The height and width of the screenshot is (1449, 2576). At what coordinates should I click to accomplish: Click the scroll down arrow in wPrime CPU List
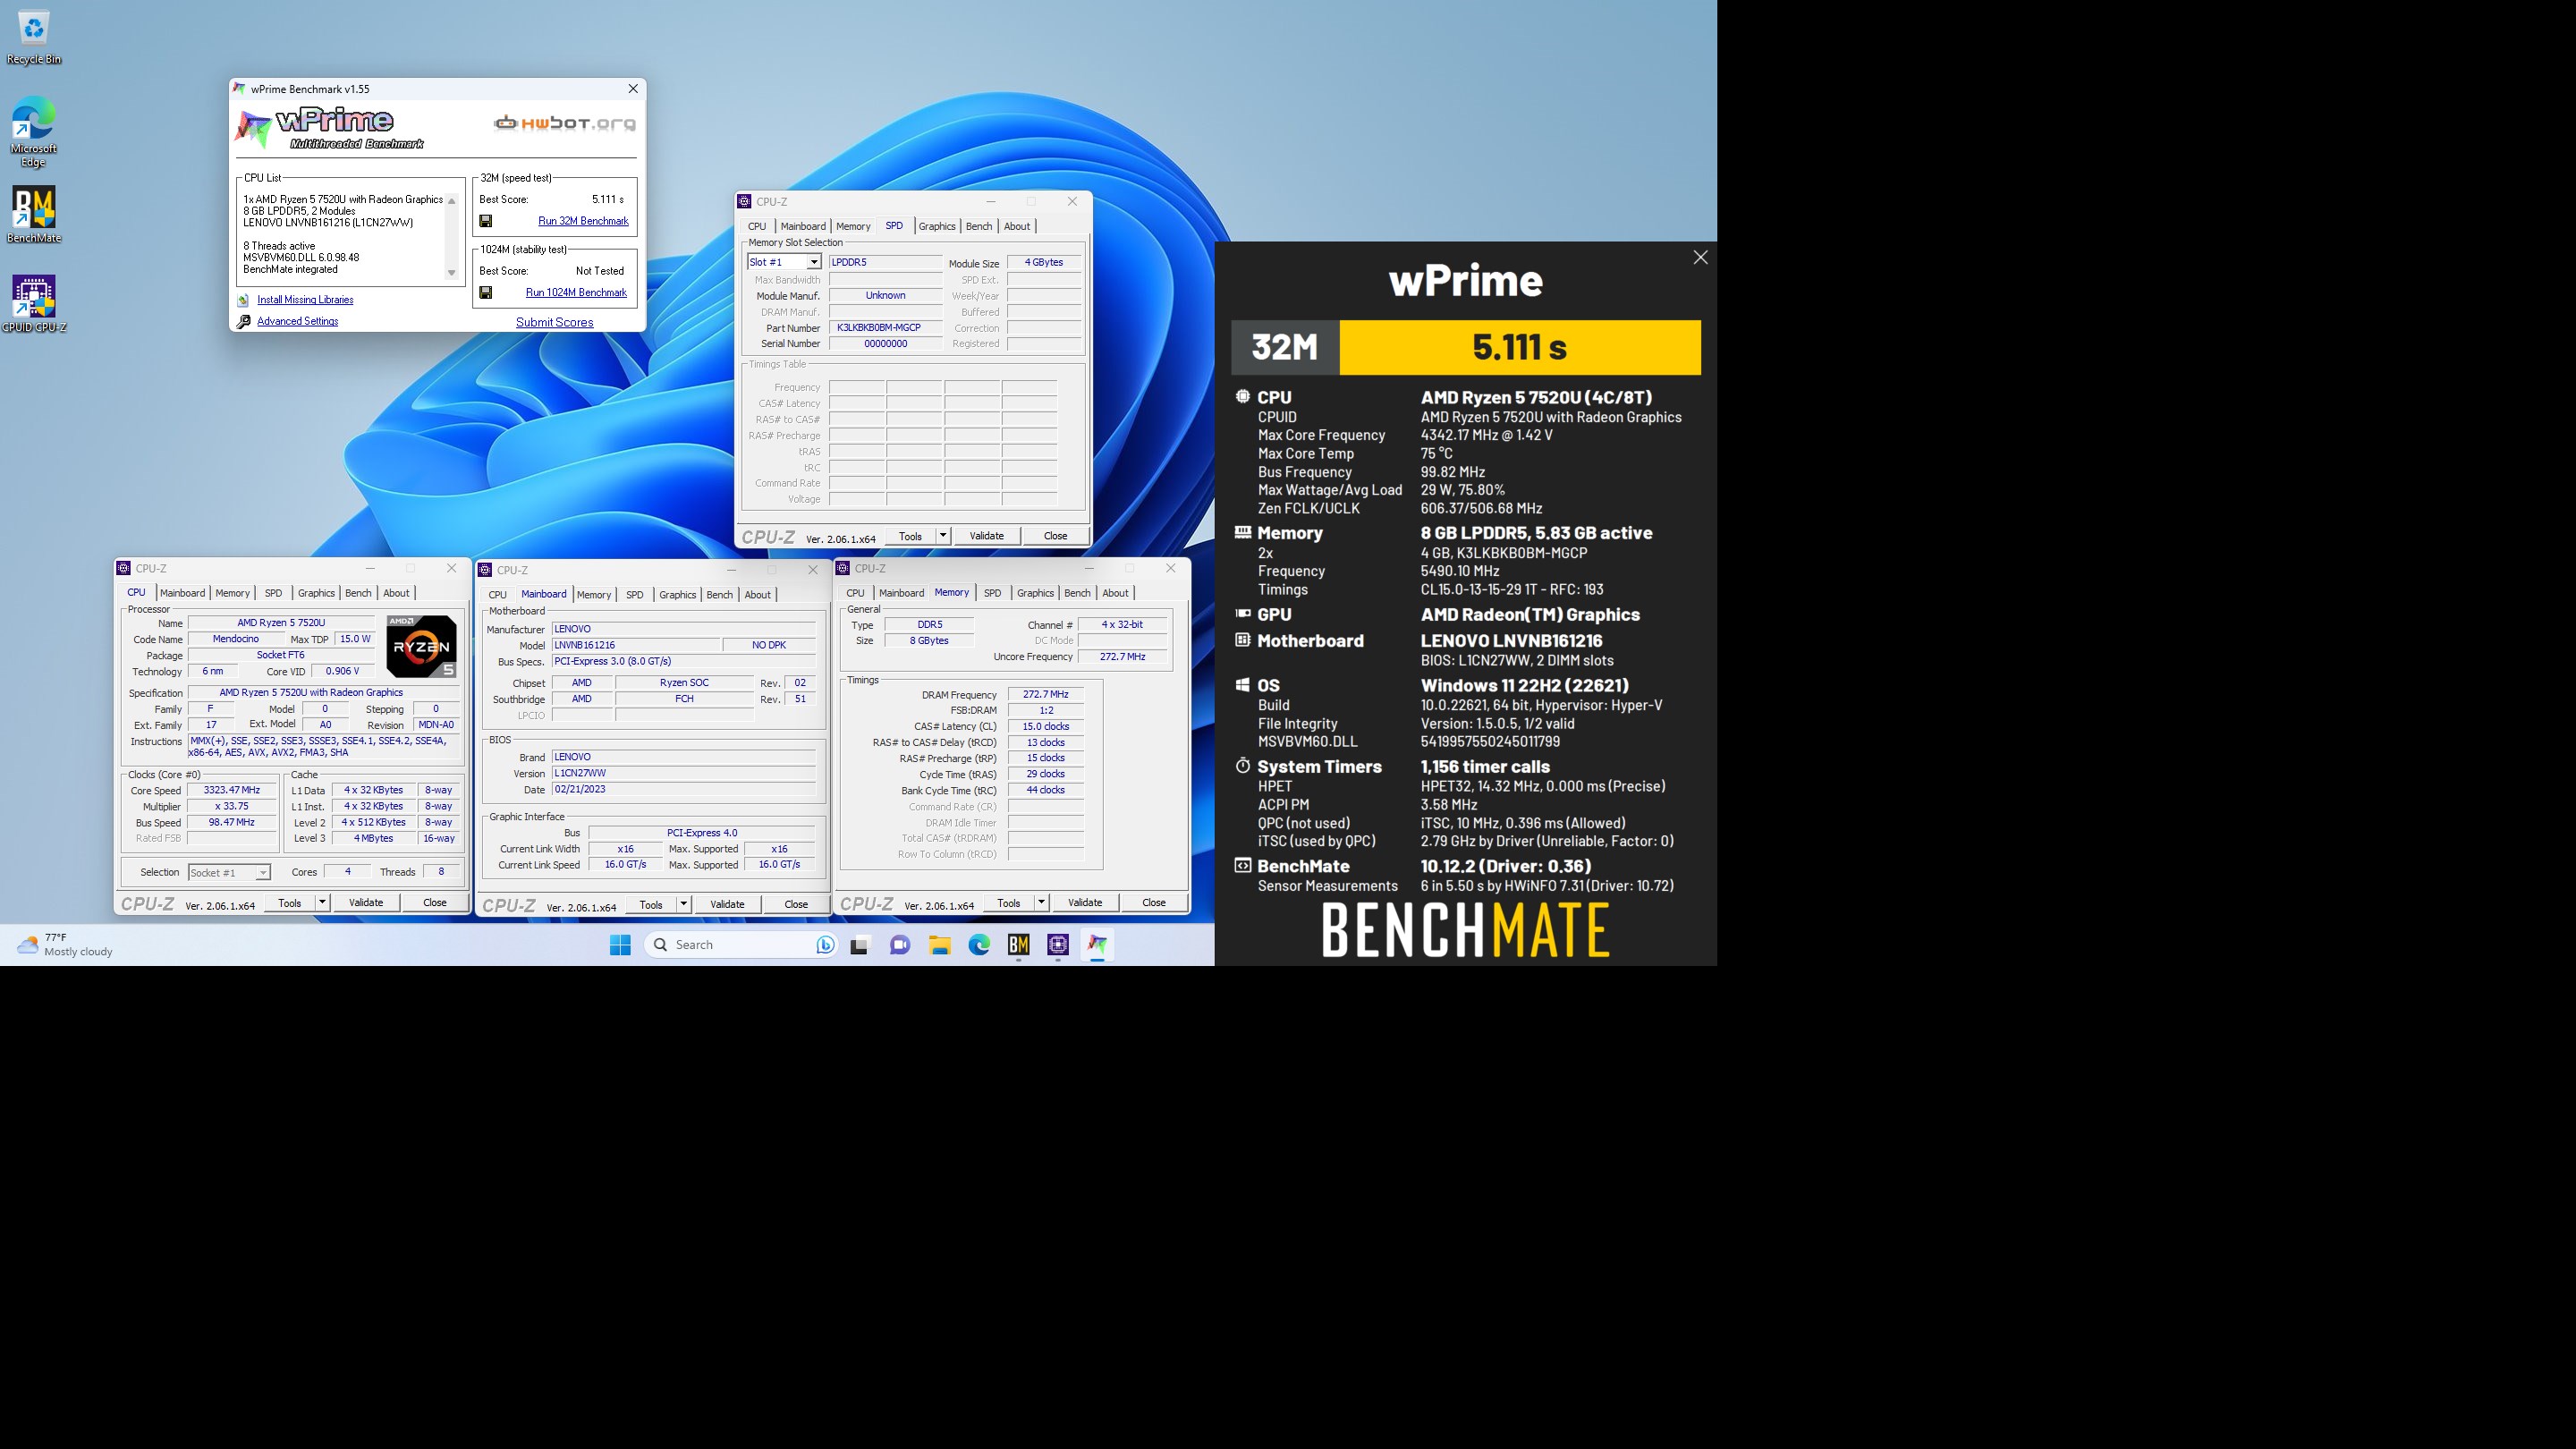point(452,273)
